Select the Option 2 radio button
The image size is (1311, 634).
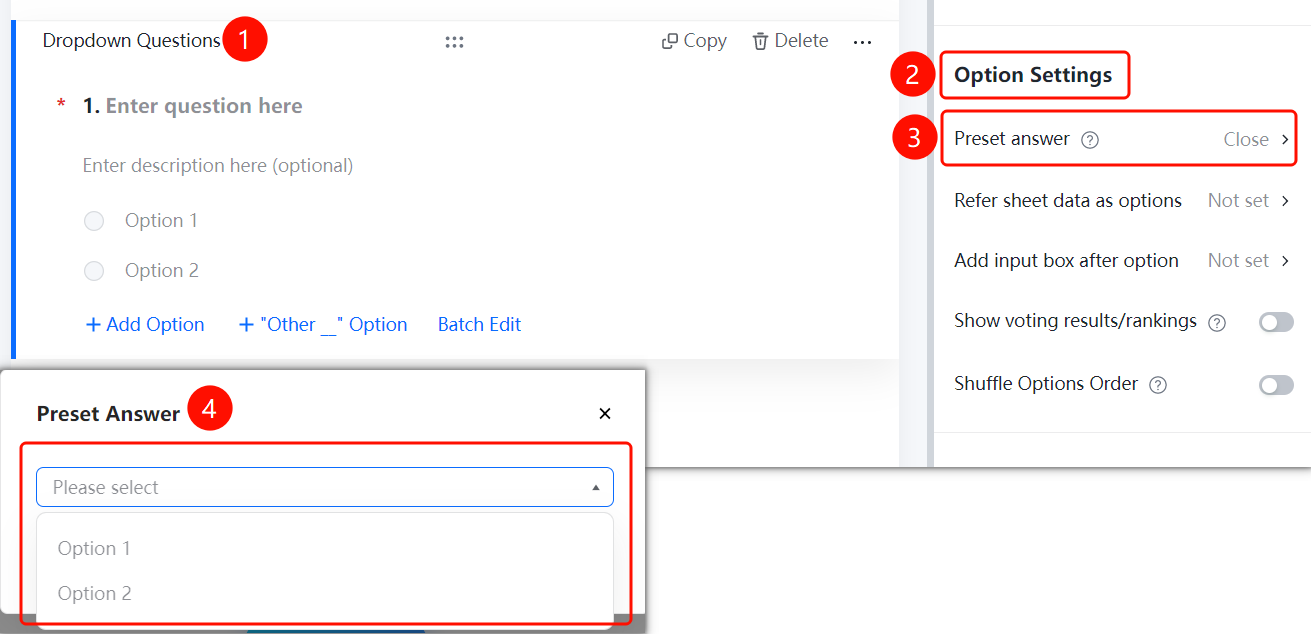(94, 271)
